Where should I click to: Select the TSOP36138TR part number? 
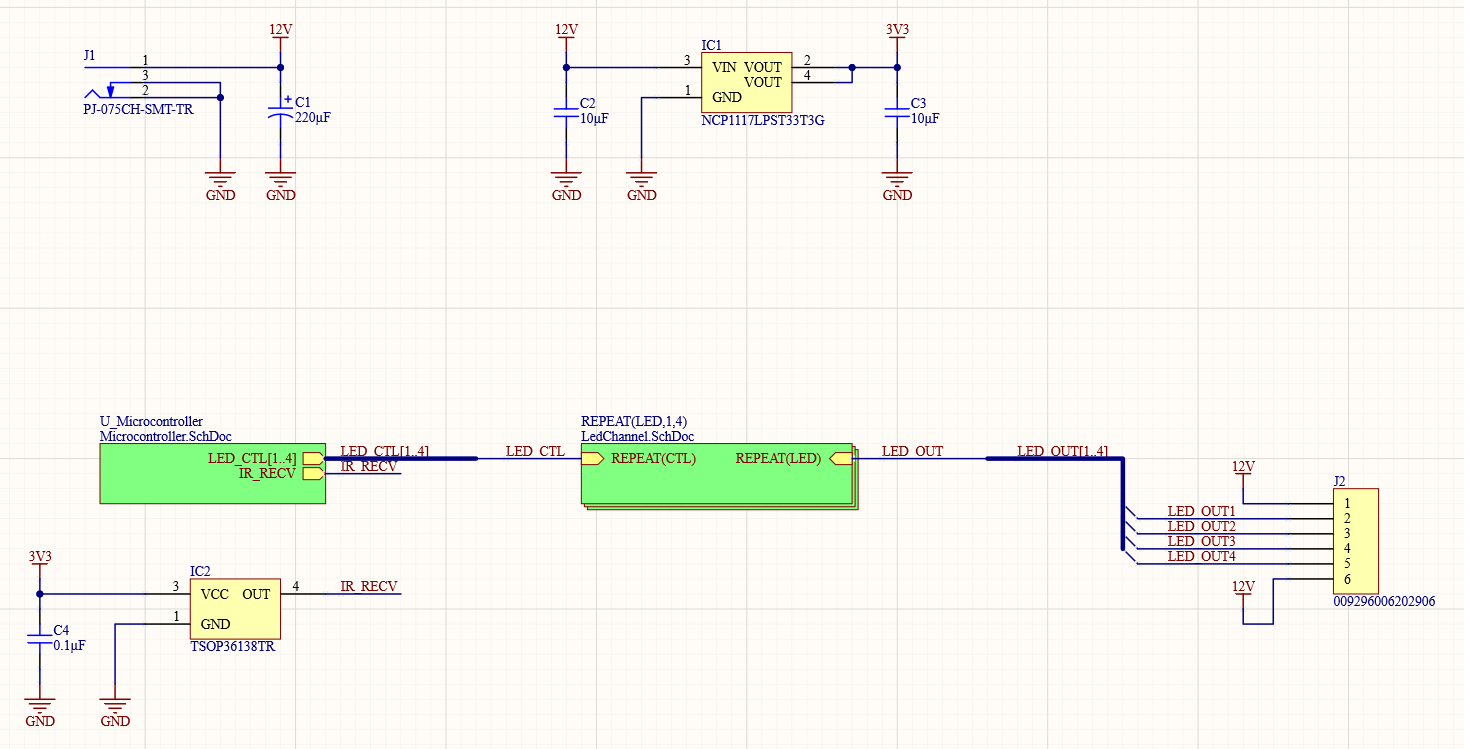click(x=232, y=647)
